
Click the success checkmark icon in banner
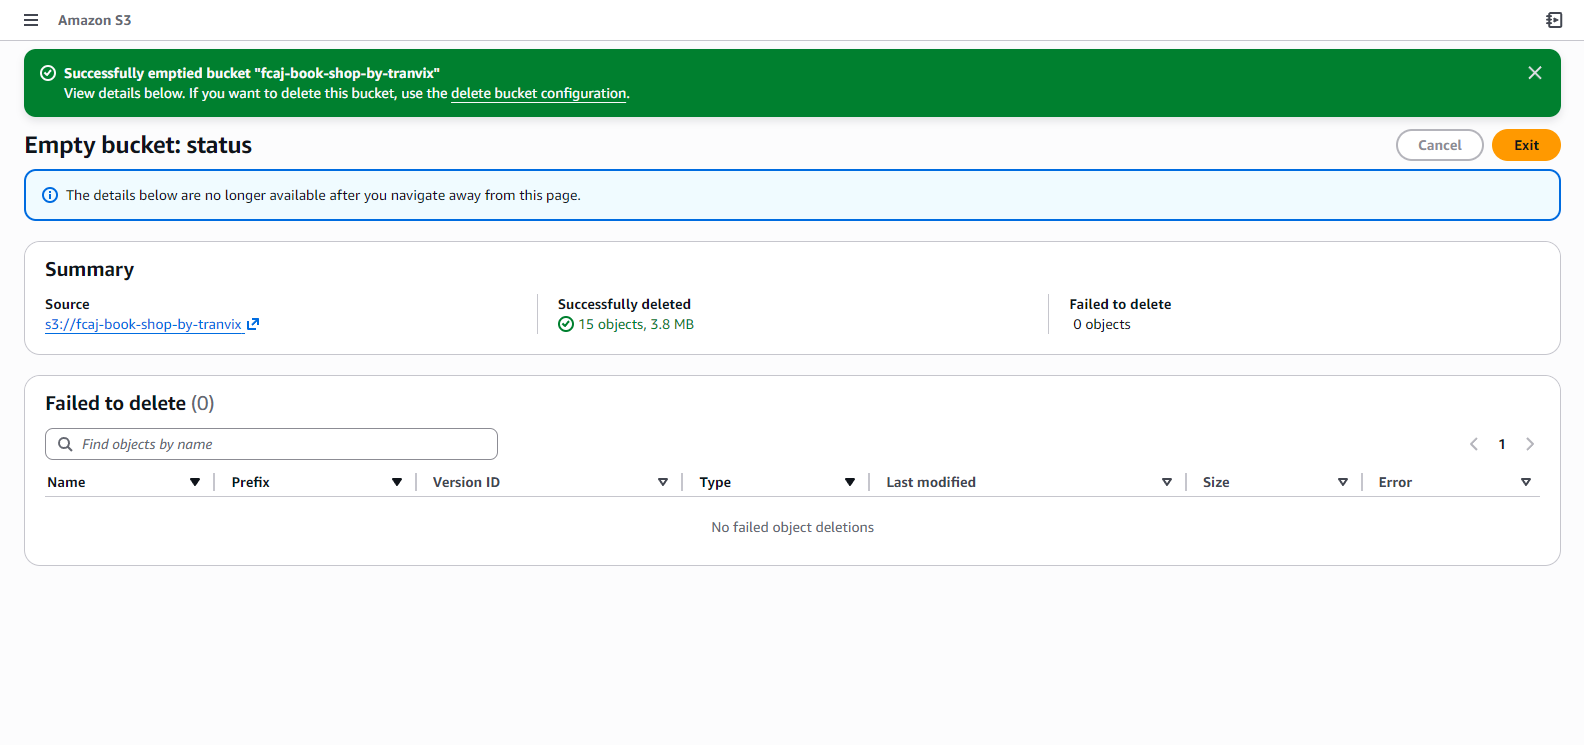[48, 73]
